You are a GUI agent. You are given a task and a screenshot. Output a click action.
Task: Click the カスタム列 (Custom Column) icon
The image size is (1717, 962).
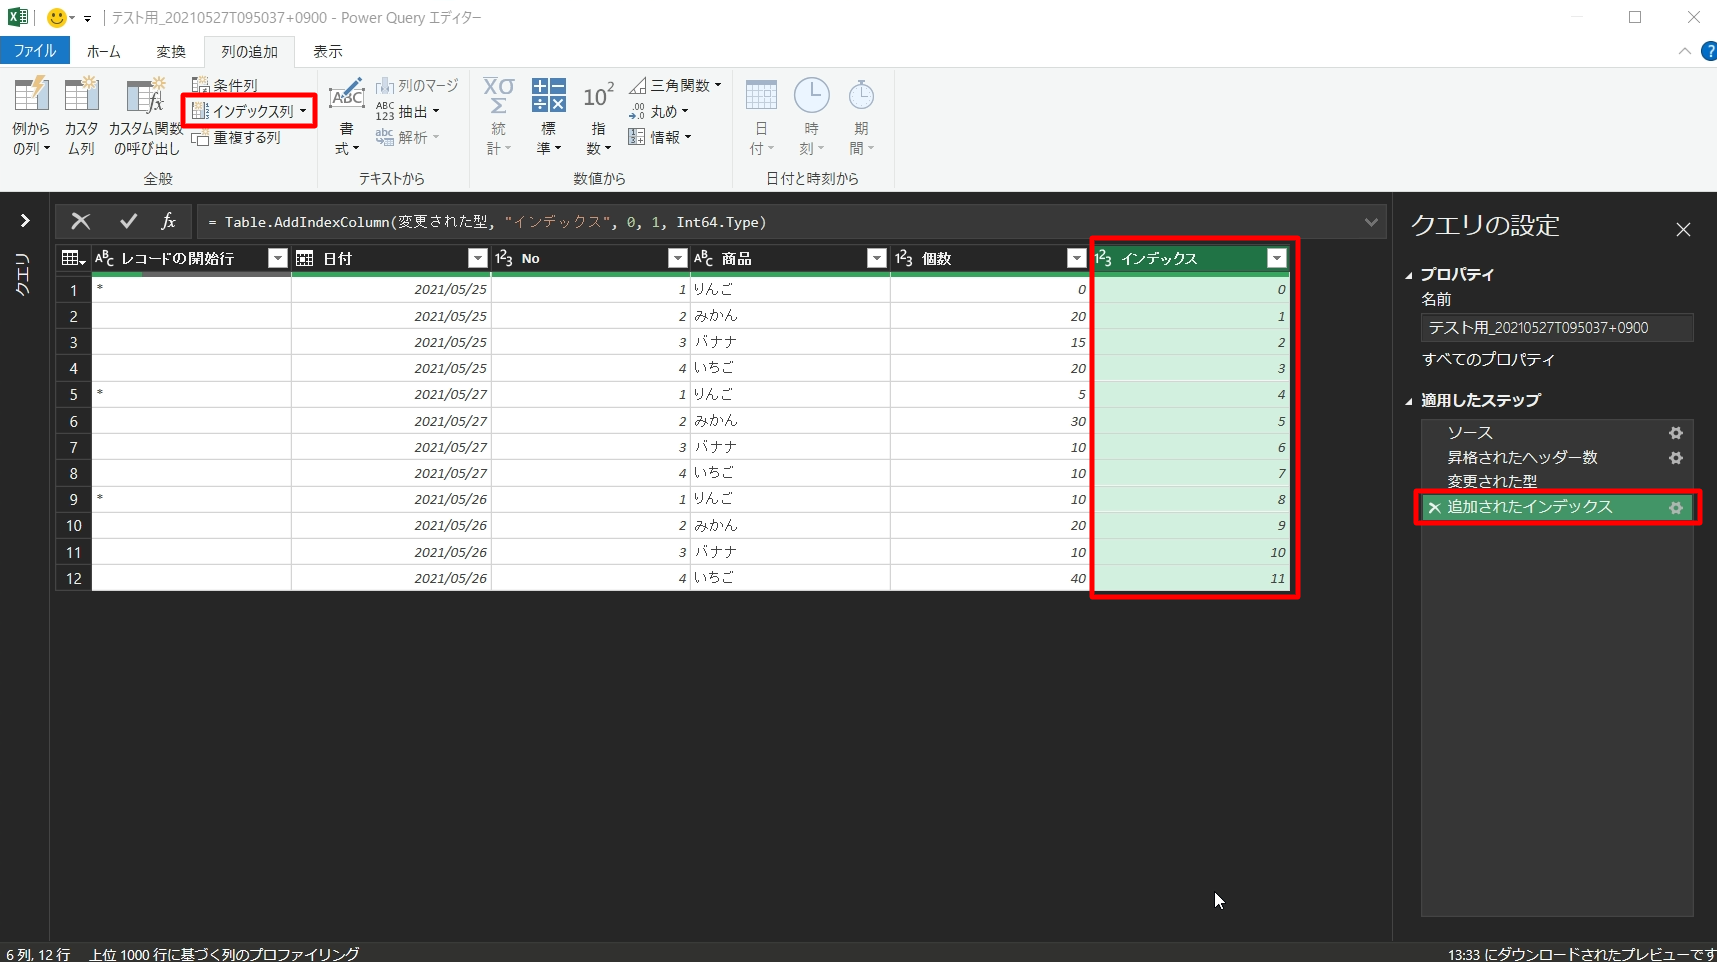coord(81,97)
